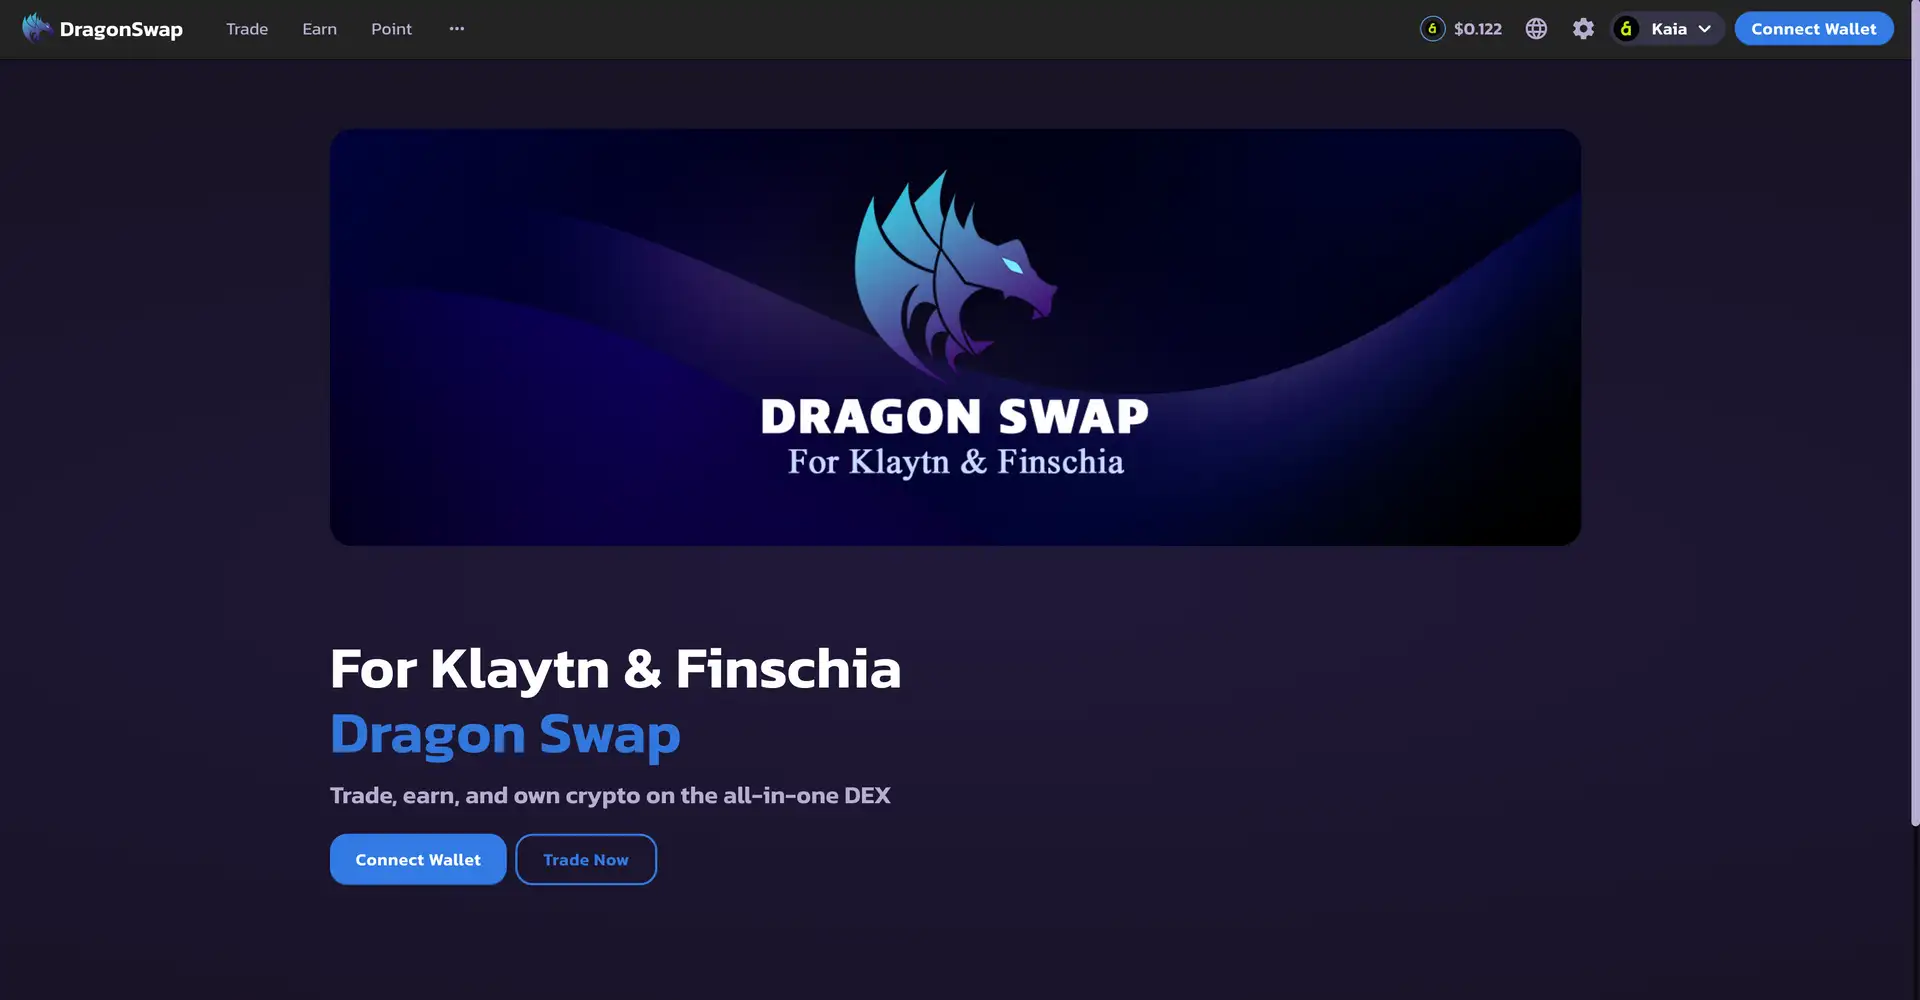This screenshot has height=1000, width=1920.
Task: Open the three-dot more menu
Action: [457, 29]
